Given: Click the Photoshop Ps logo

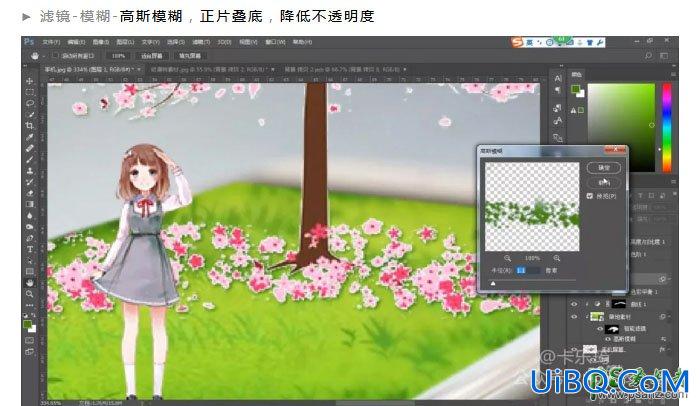Looking at the screenshot, I should (29, 42).
